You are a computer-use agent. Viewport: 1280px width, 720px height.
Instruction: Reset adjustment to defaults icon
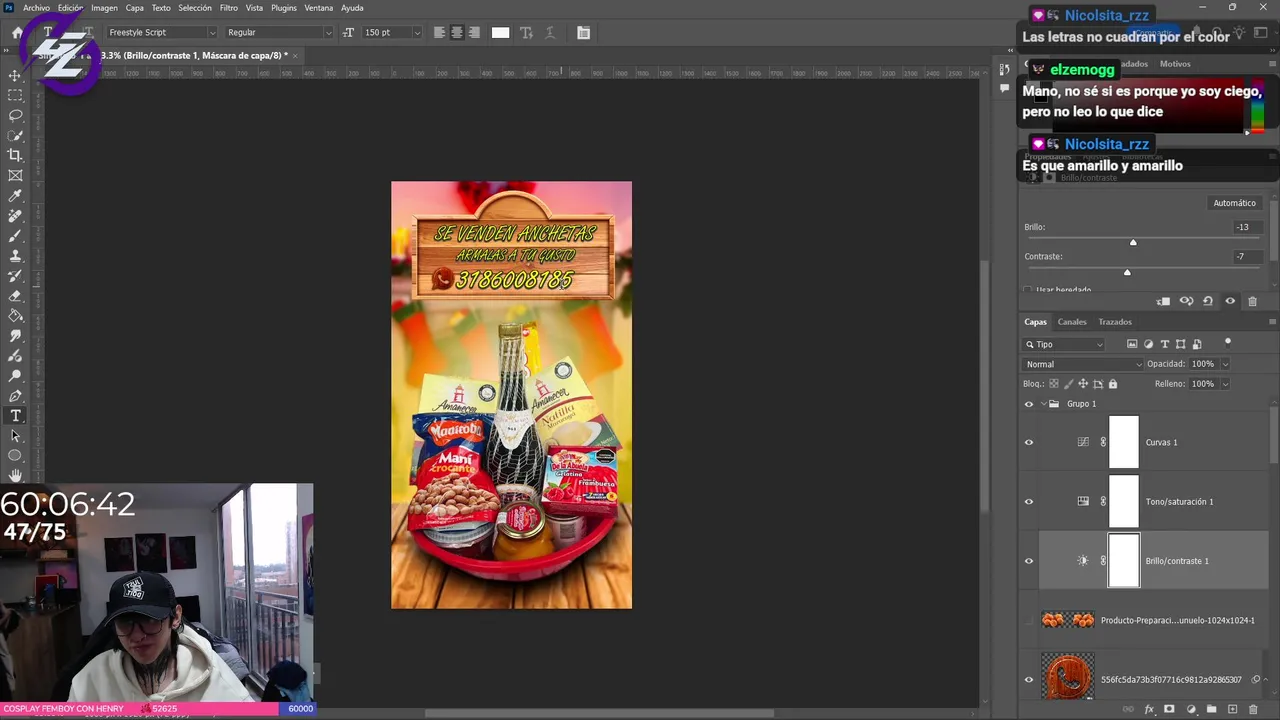point(1208,301)
